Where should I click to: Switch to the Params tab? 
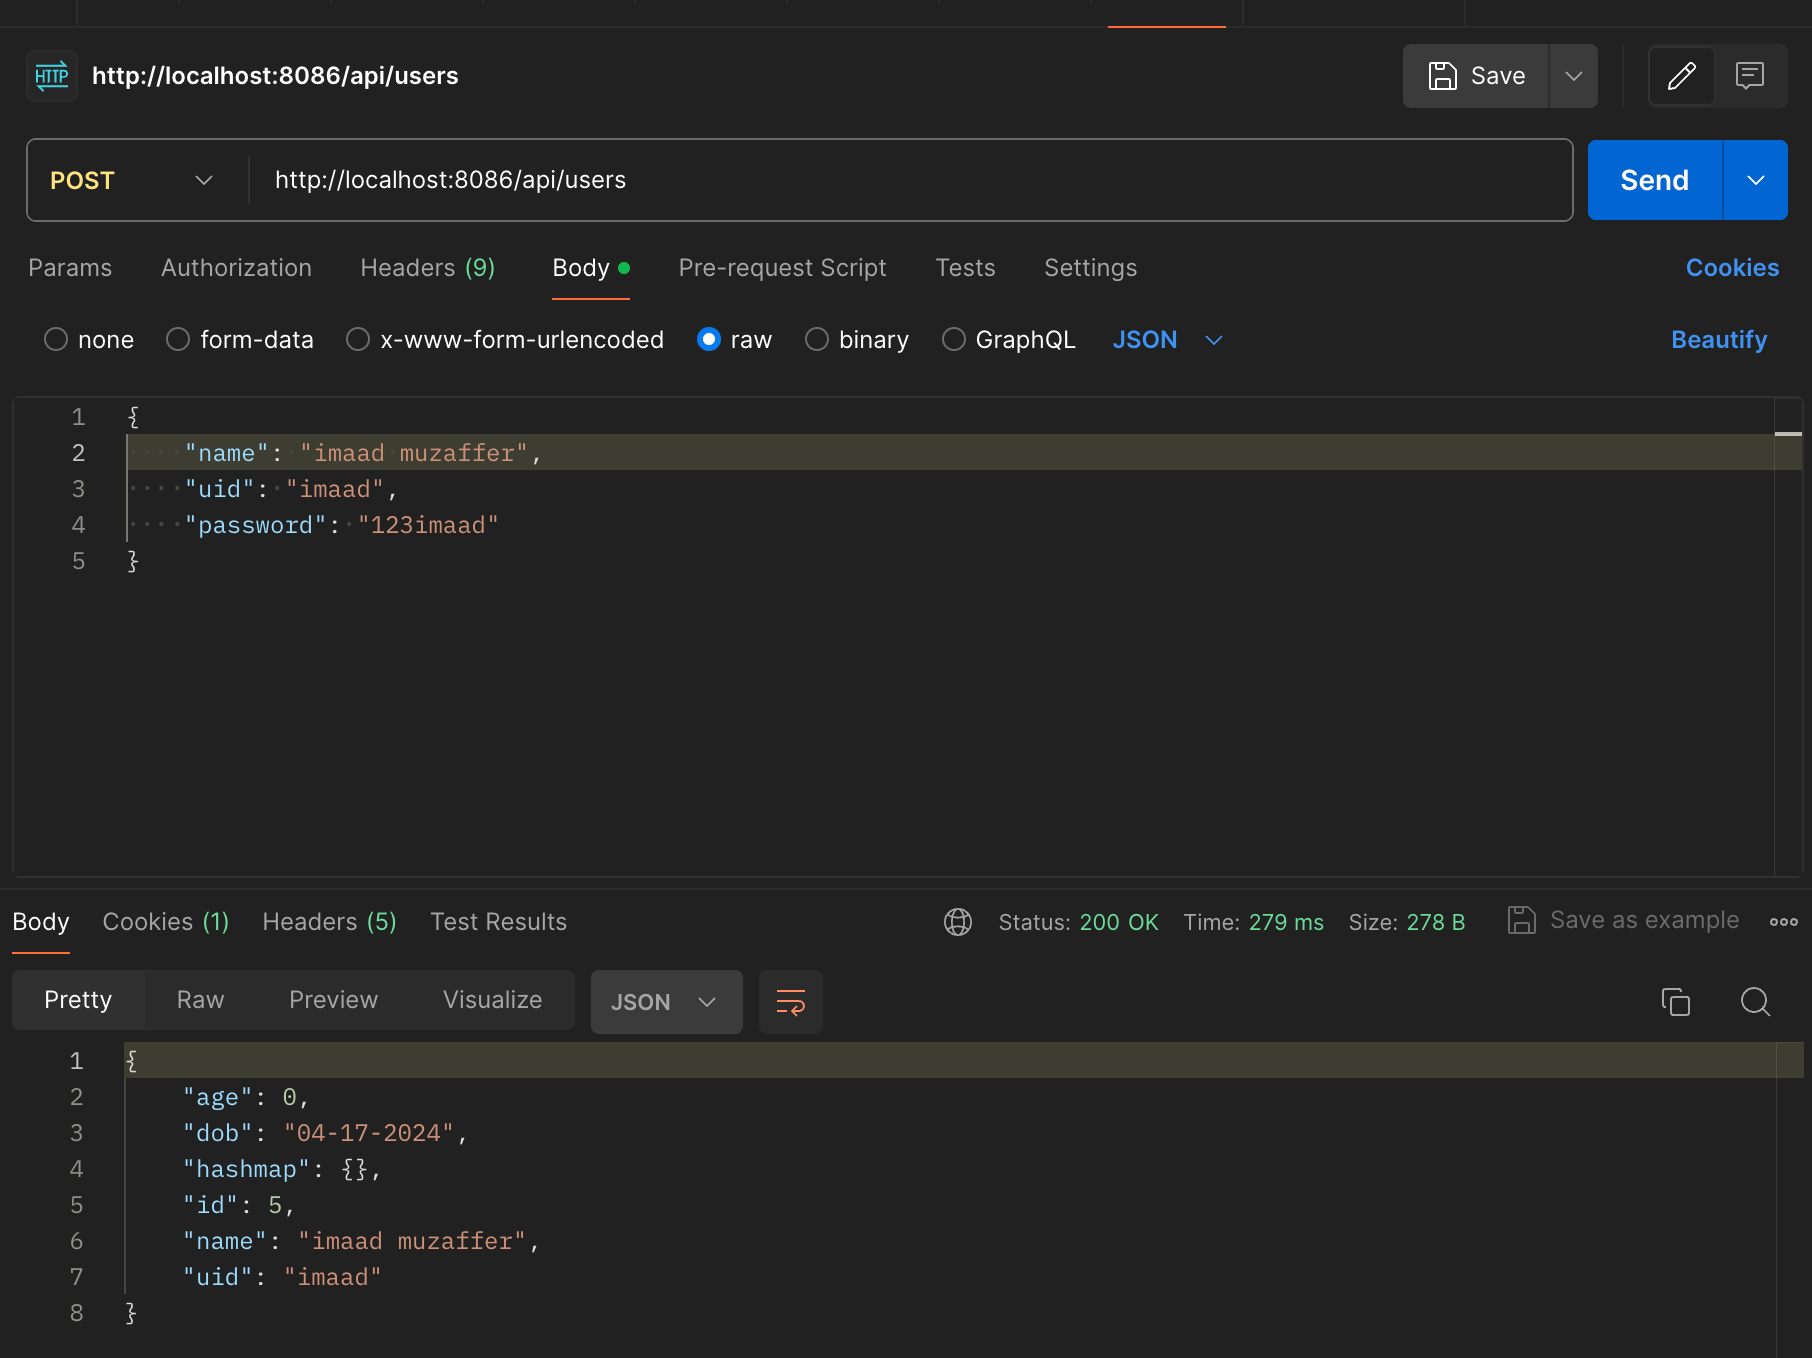pyautogui.click(x=70, y=268)
